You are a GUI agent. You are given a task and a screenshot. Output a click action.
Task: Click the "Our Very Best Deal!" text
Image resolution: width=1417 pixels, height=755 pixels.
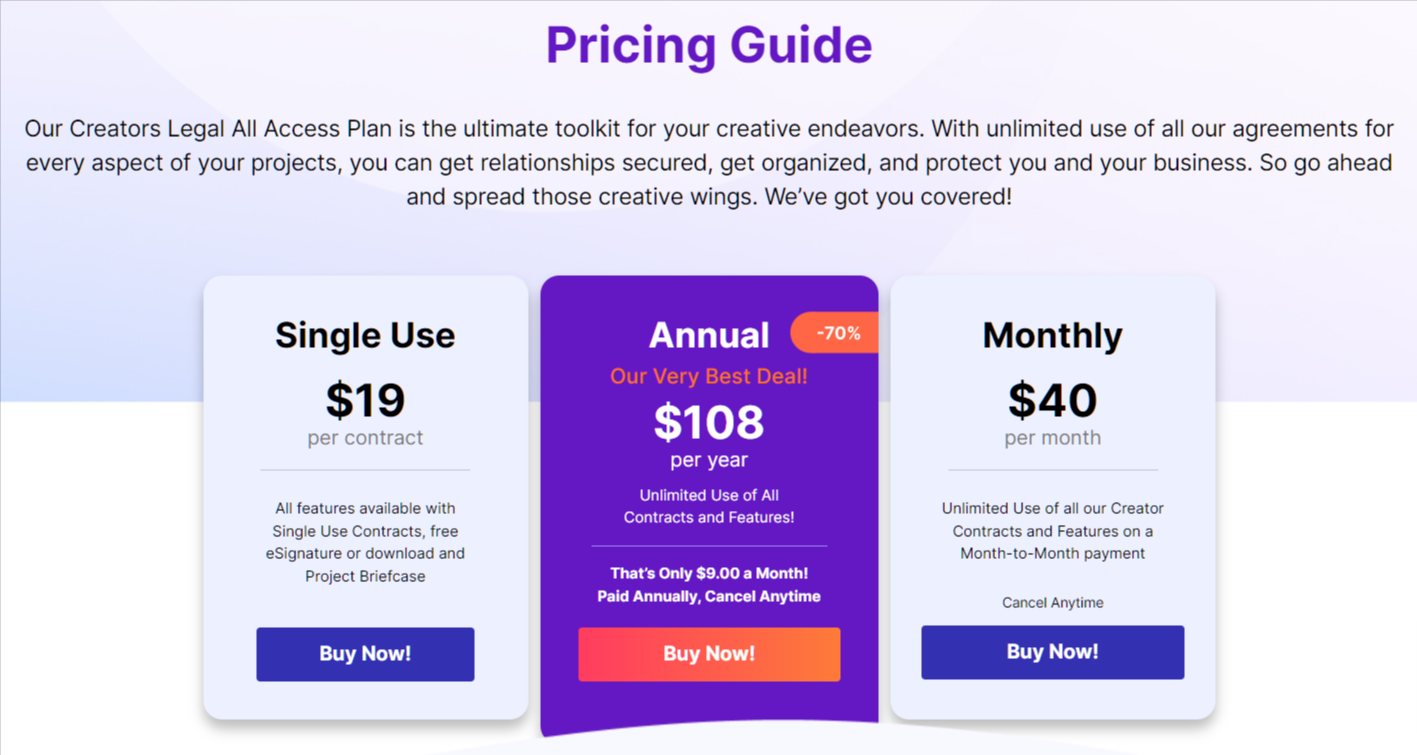709,376
